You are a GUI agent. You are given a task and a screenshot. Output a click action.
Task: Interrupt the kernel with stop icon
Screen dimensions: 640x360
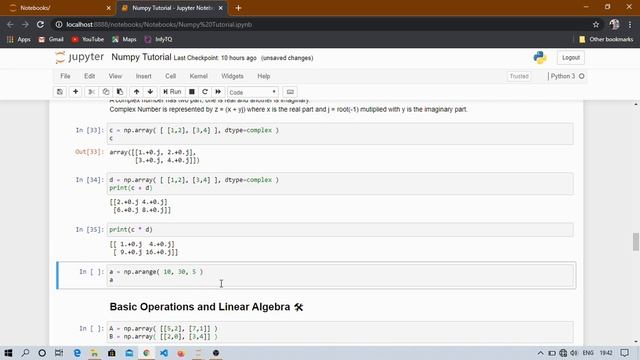[x=191, y=92]
